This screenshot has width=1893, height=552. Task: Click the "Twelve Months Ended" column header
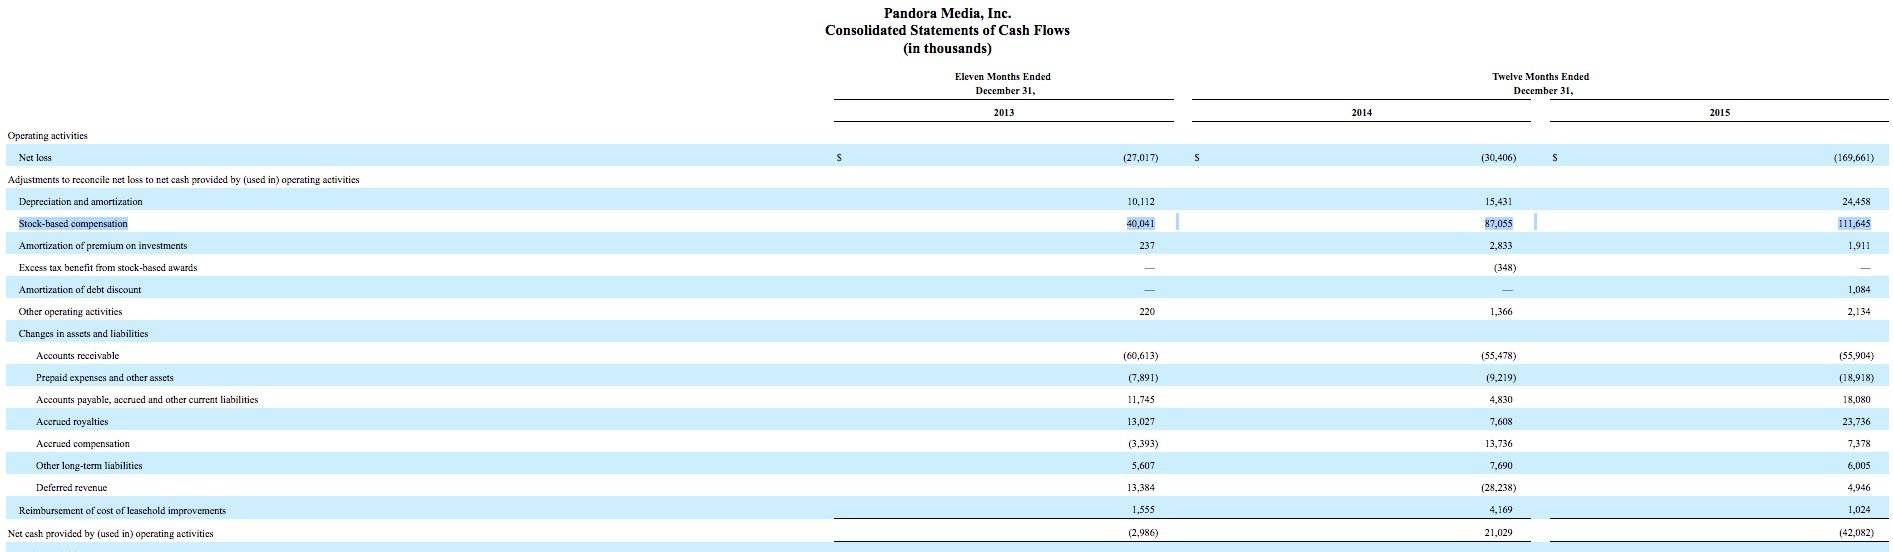point(1540,76)
